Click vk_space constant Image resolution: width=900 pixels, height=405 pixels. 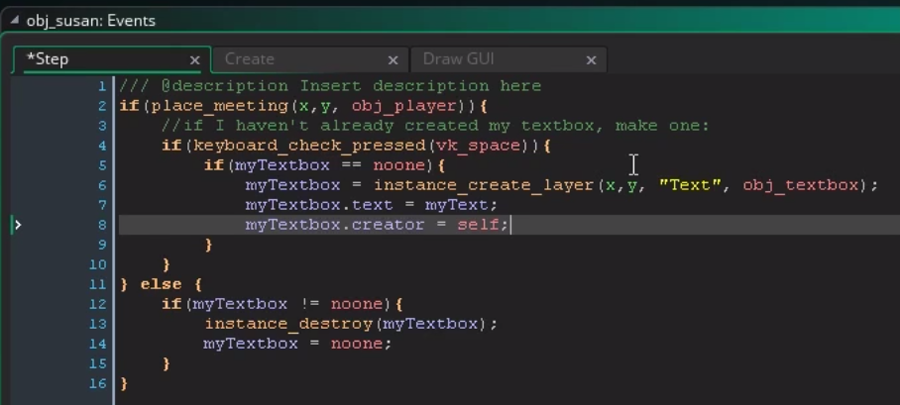478,146
